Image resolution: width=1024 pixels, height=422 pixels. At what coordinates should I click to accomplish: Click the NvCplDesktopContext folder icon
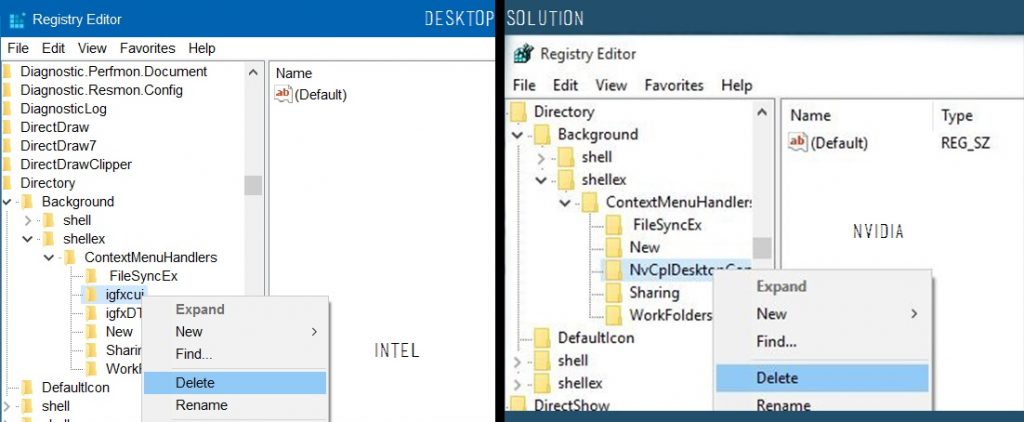(x=612, y=270)
